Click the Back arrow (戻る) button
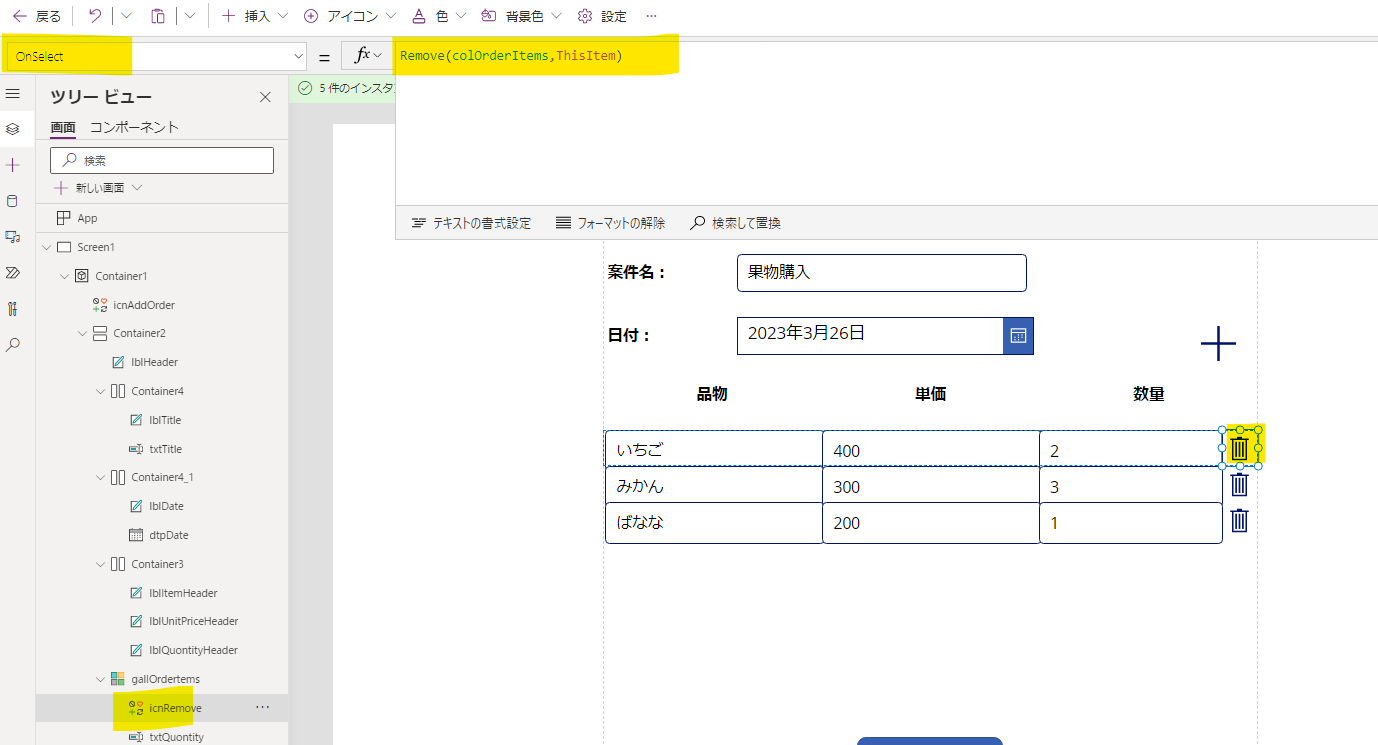 pyautogui.click(x=36, y=16)
